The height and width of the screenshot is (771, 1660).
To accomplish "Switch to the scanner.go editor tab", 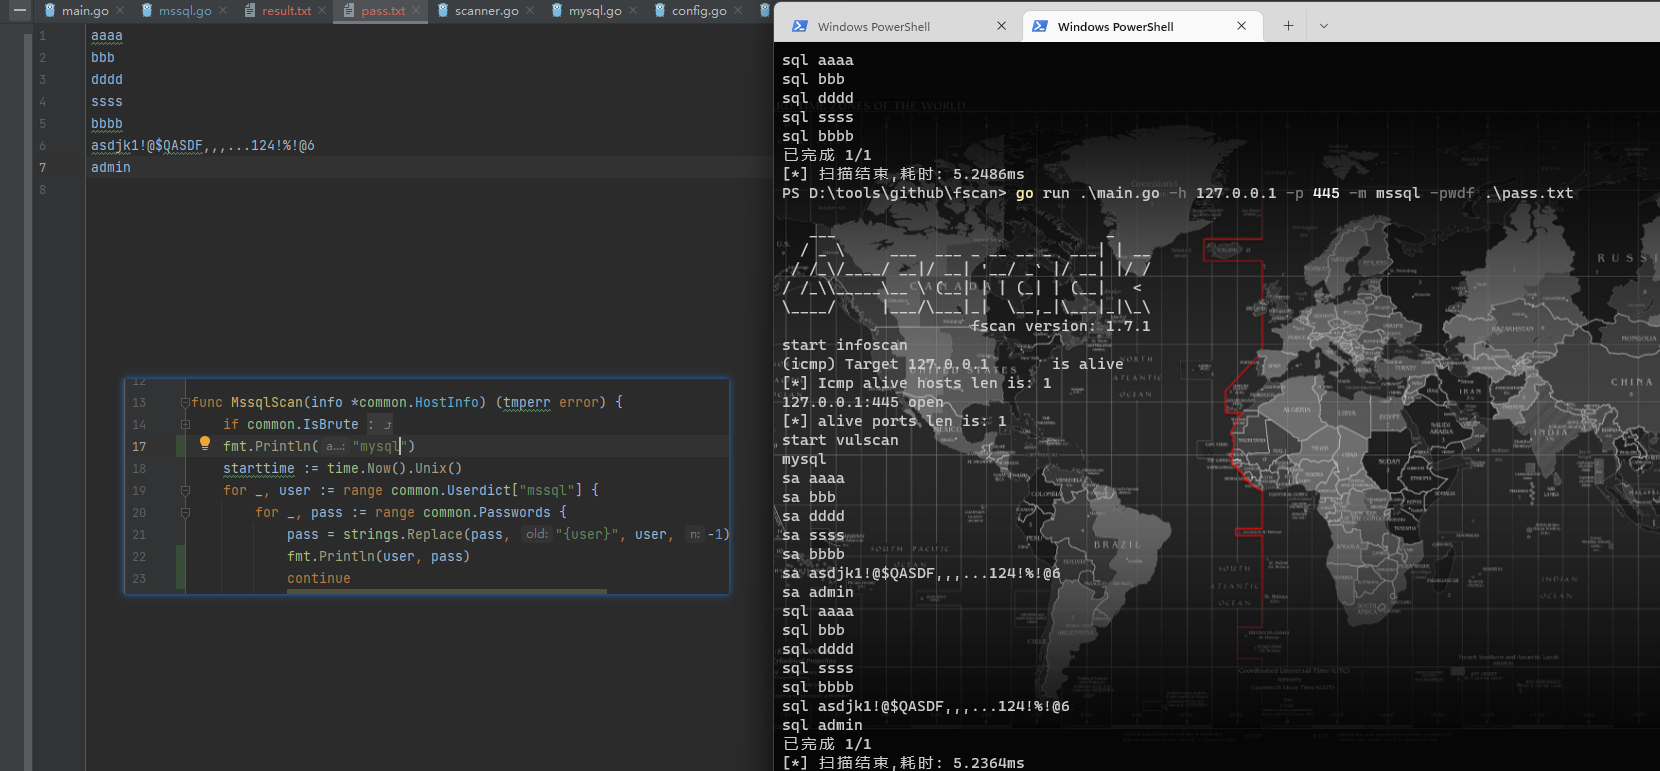I will pyautogui.click(x=486, y=11).
